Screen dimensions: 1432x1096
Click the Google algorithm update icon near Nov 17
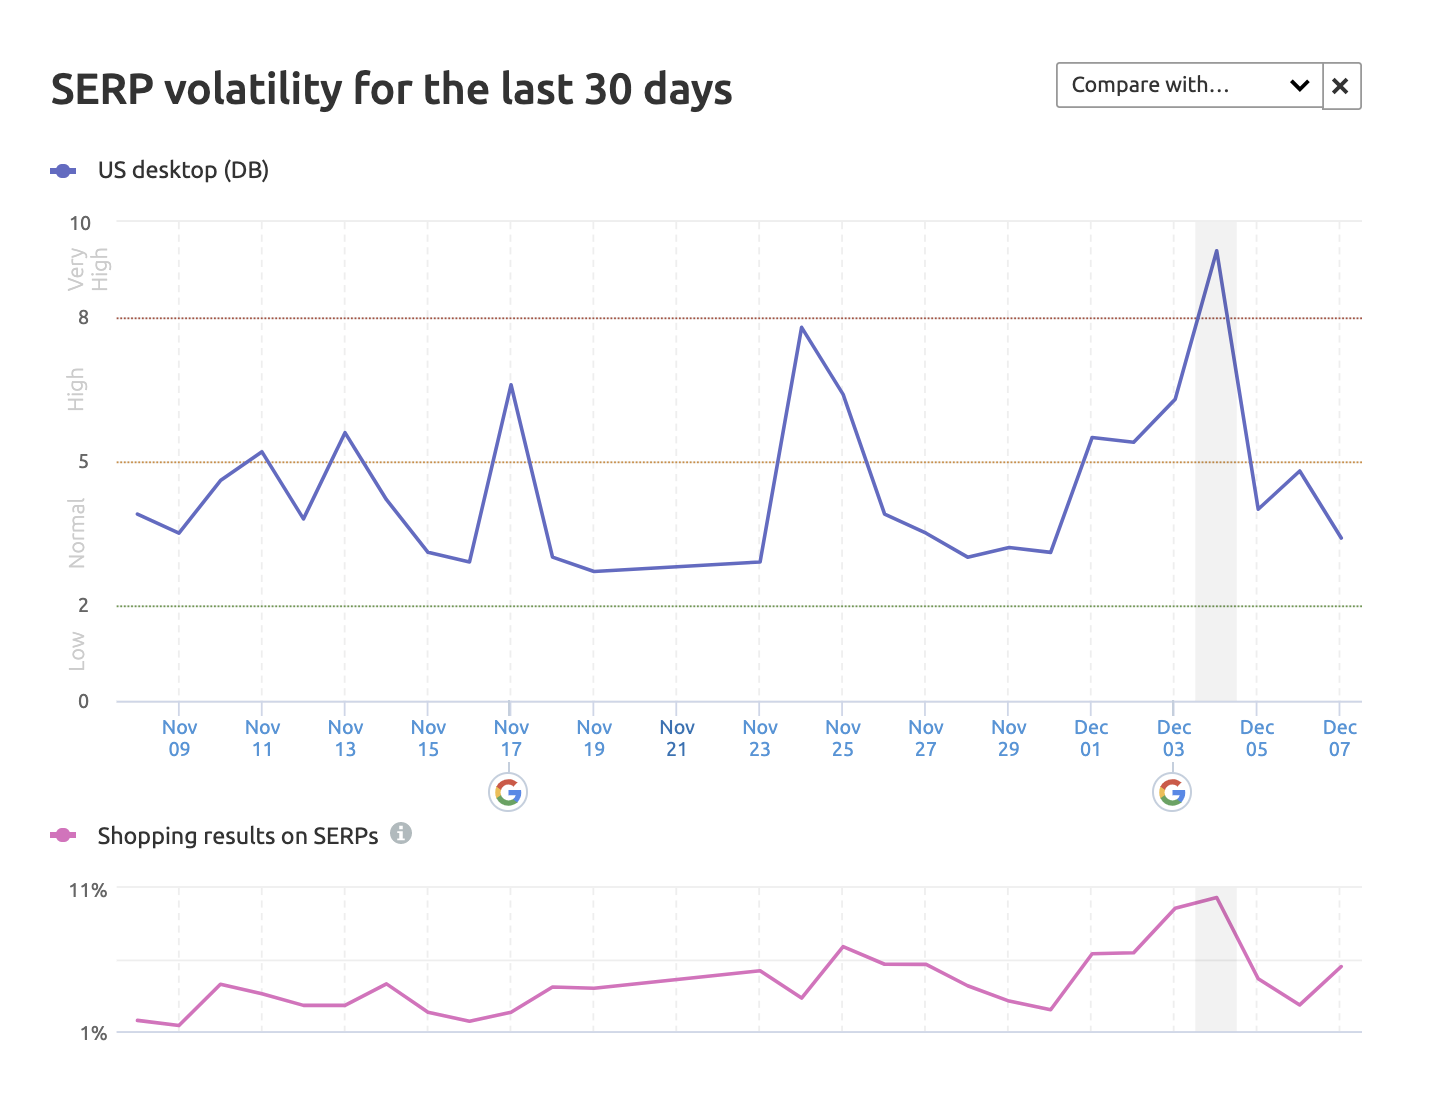pos(508,792)
